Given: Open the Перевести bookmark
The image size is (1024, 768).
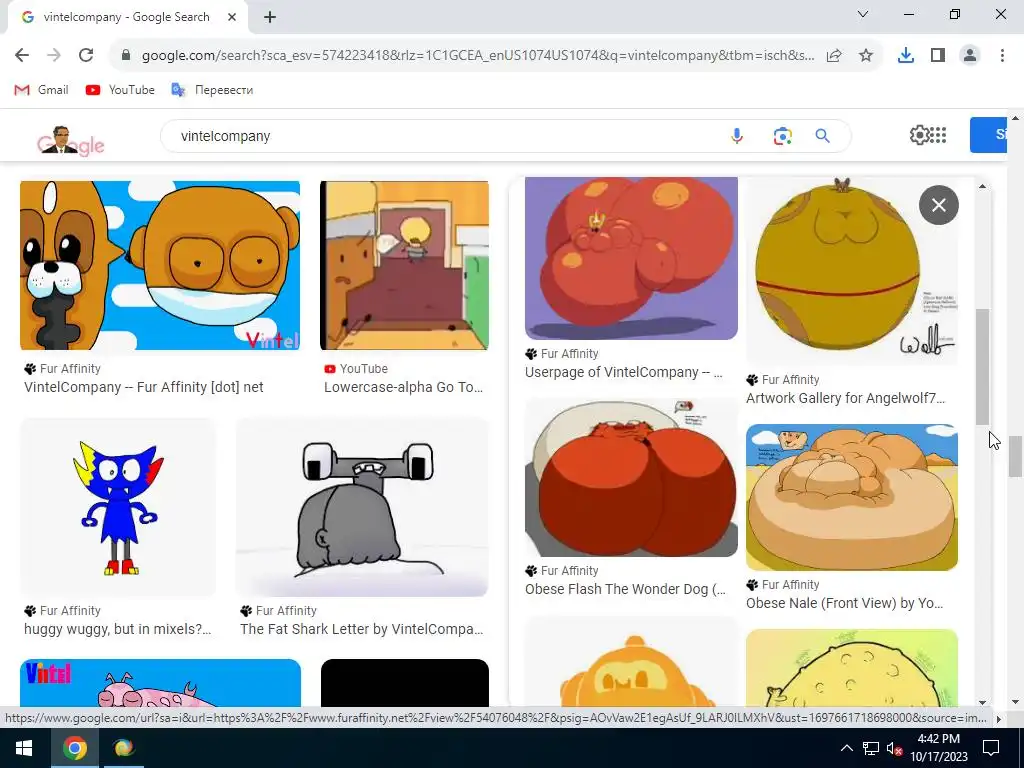Looking at the screenshot, I should 212,90.
